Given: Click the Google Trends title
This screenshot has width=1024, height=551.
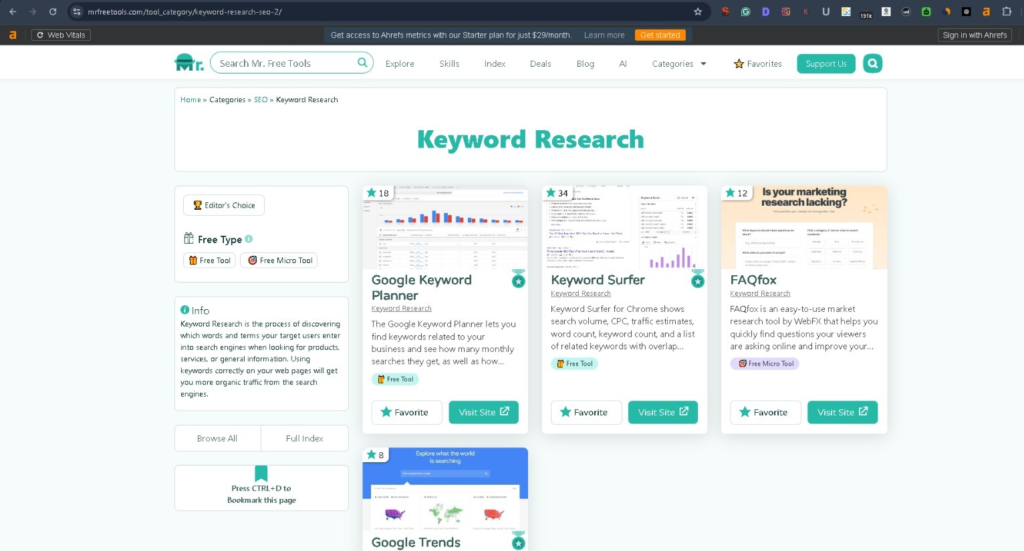Looking at the screenshot, I should (x=415, y=543).
